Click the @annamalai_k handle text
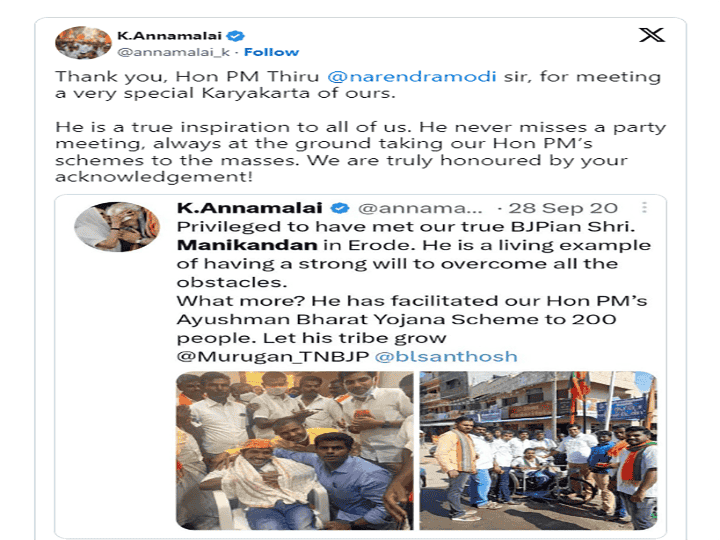This screenshot has height=540, width=720. pos(174,52)
